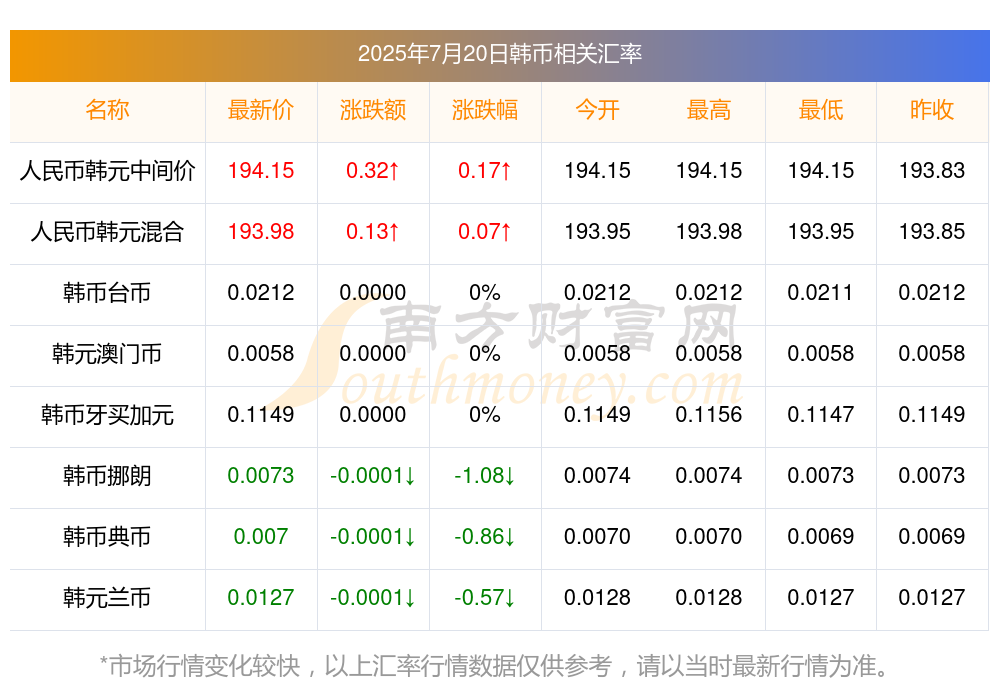The image size is (1000, 698).
Task: Click 昨收 0.0058 in 韩元澳门币 row
Action: (x=932, y=353)
